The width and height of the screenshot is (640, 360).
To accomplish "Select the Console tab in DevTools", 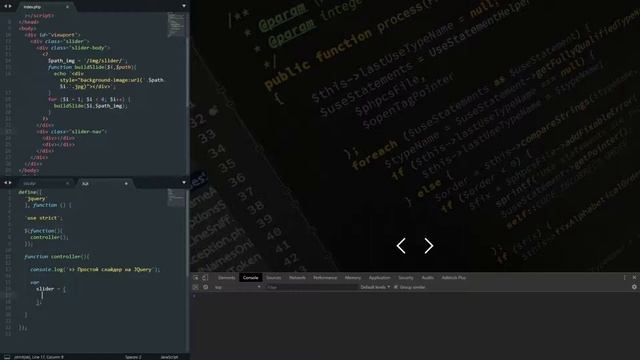I will pyautogui.click(x=250, y=278).
